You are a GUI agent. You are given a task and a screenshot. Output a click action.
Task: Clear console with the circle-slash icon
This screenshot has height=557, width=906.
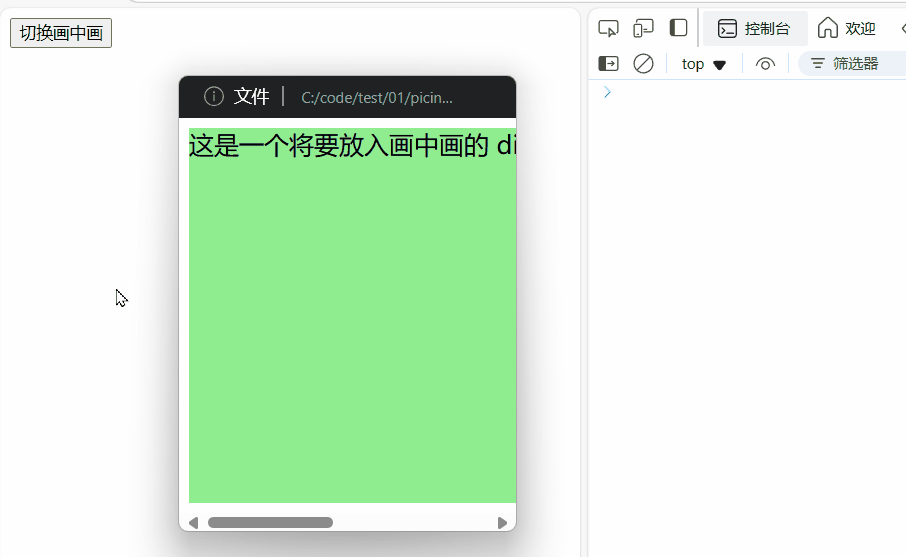[643, 64]
